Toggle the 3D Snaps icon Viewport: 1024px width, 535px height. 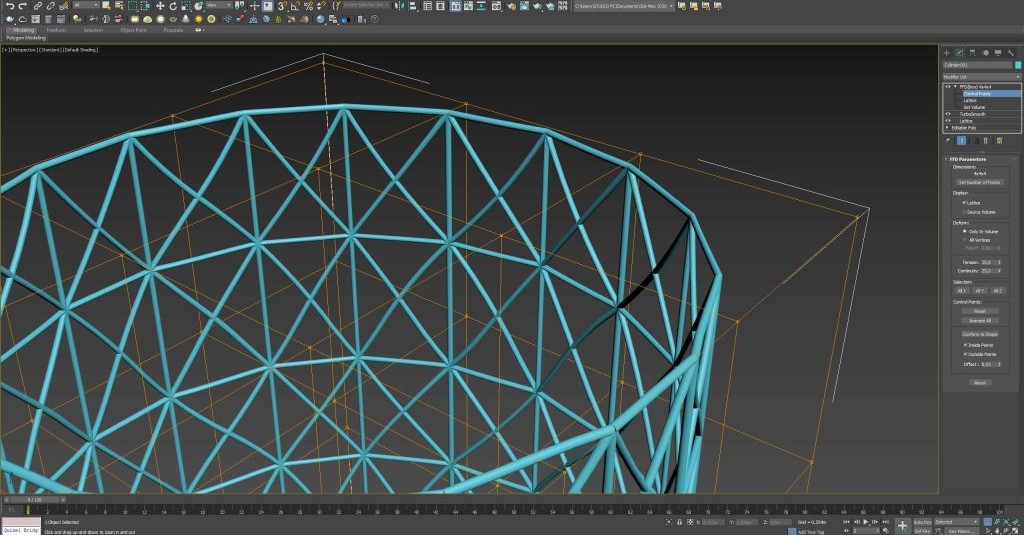pos(283,6)
